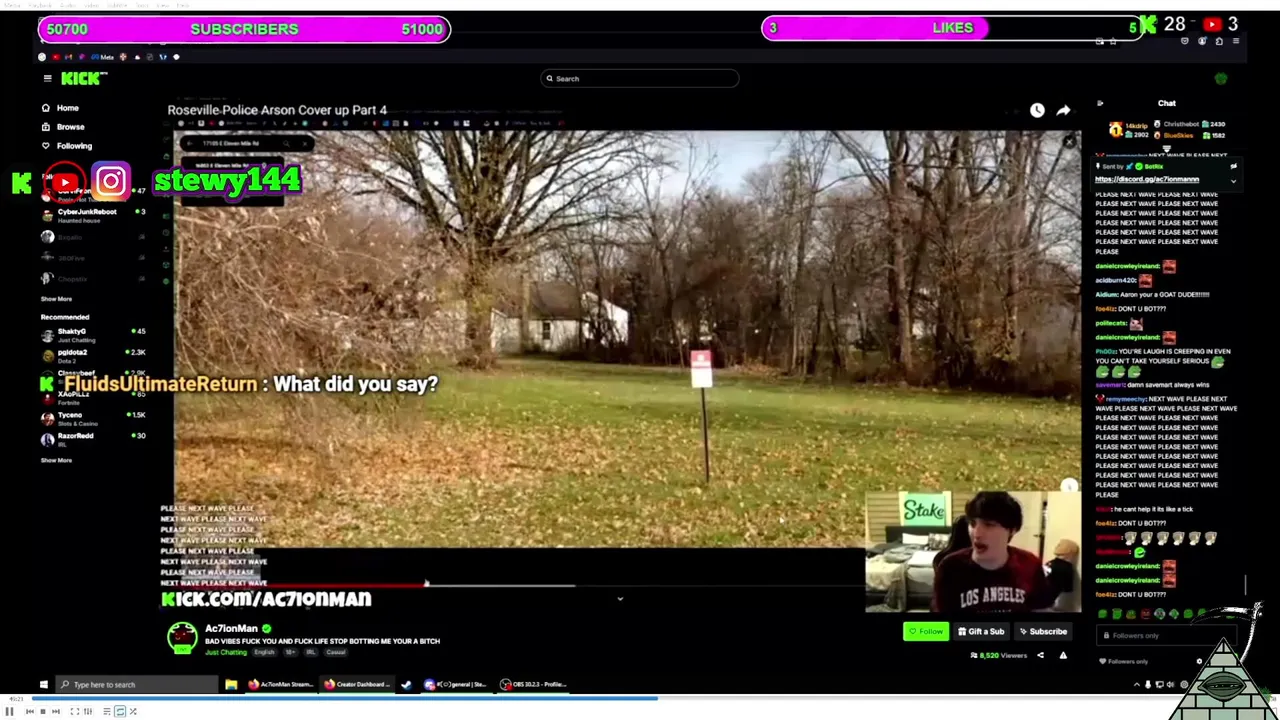The image size is (1280, 720).
Task: Go to Home in Kick sidebar
Action: click(x=60, y=107)
